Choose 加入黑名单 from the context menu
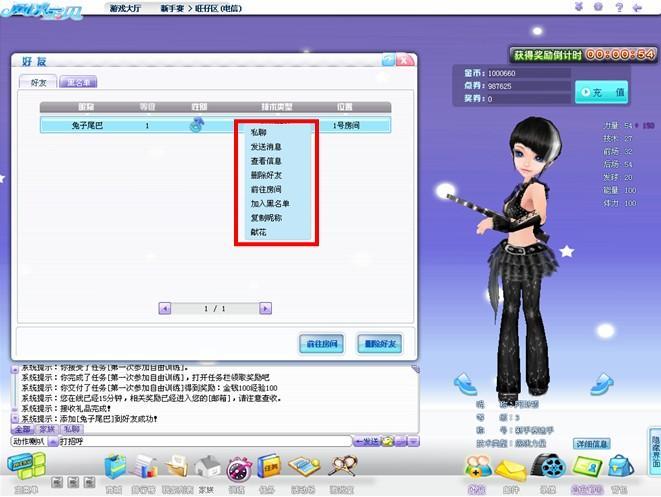The image size is (661, 497). pyautogui.click(x=270, y=204)
